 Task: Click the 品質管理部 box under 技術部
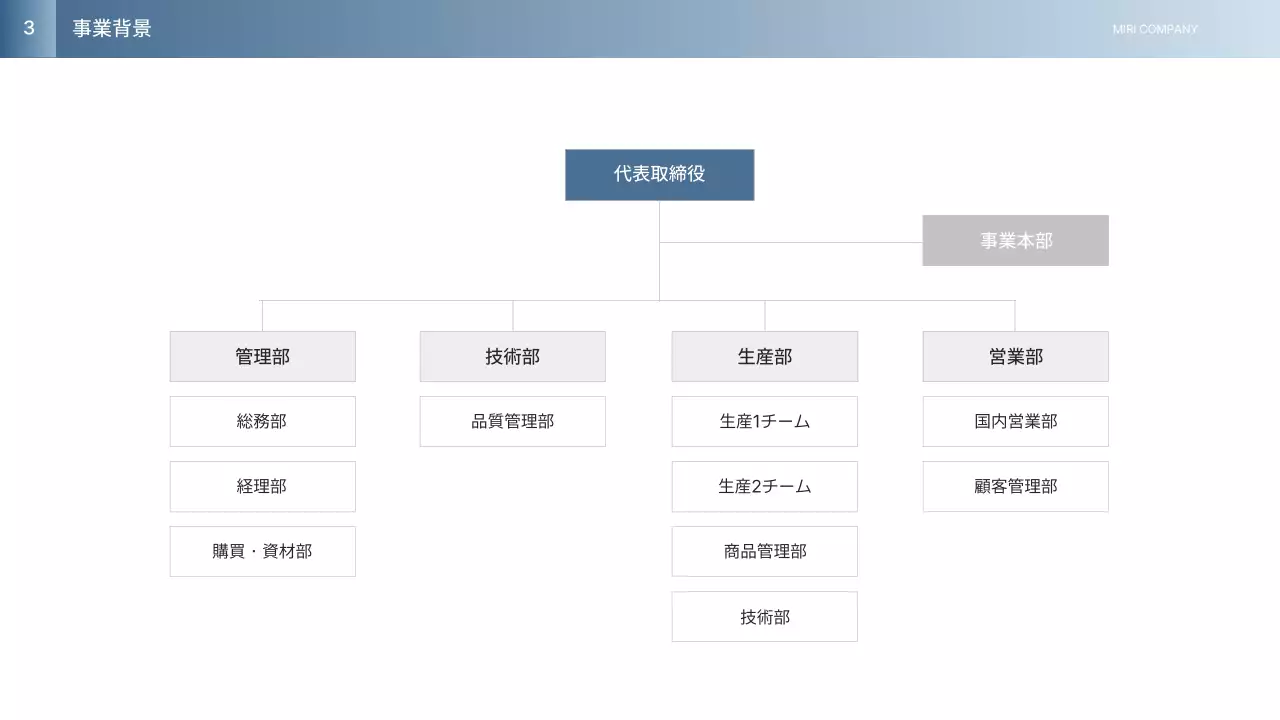512,421
